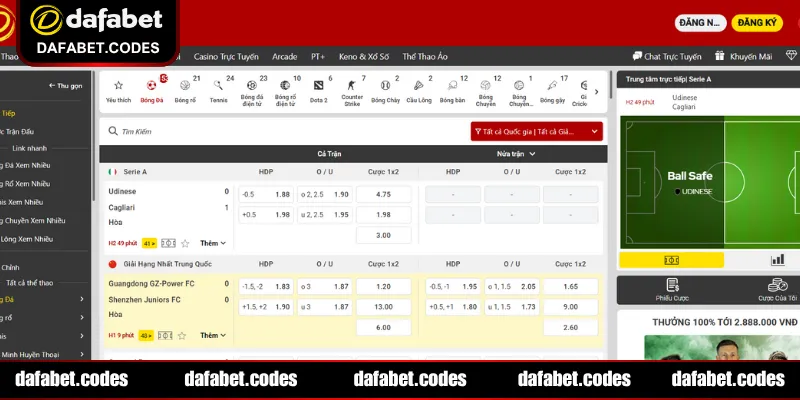Image resolution: width=800 pixels, height=400 pixels.
Task: Open the Tất cả Quốc gia dropdown
Action: 536,131
